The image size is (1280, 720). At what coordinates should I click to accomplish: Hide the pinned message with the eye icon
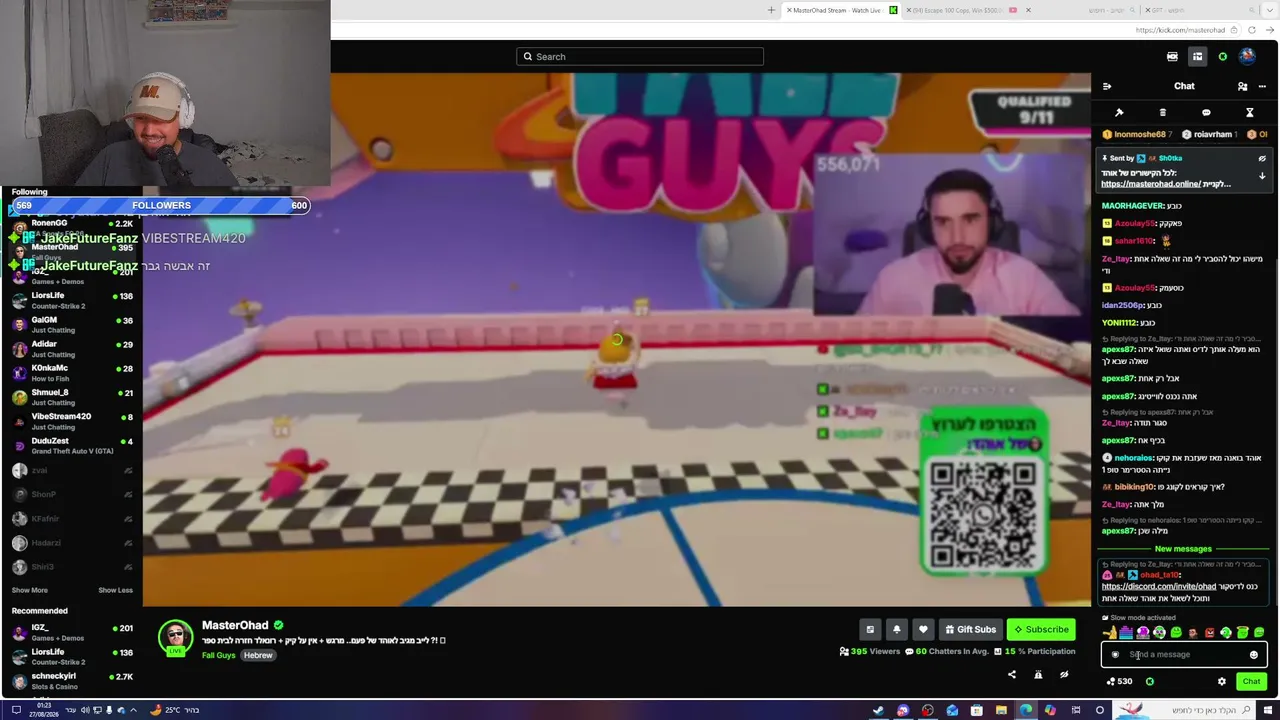(x=1262, y=158)
